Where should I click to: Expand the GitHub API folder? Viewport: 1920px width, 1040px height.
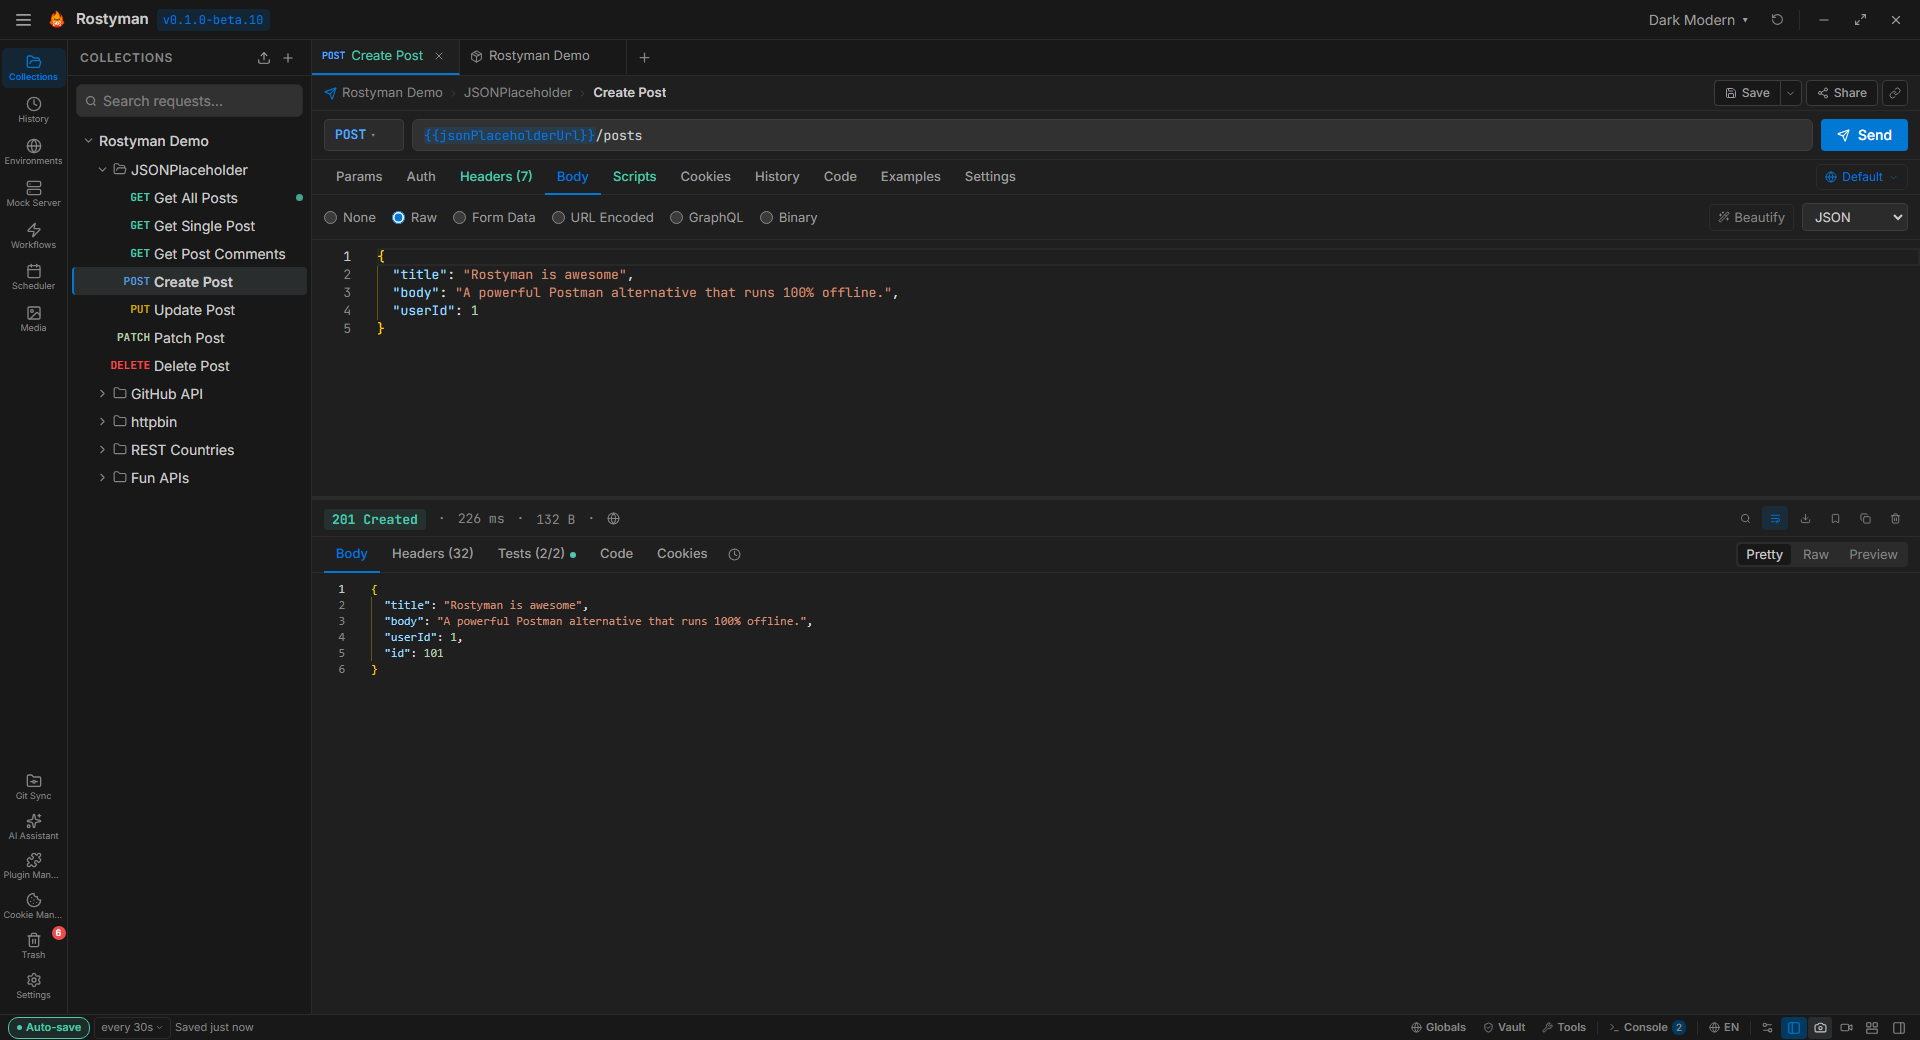coord(166,394)
